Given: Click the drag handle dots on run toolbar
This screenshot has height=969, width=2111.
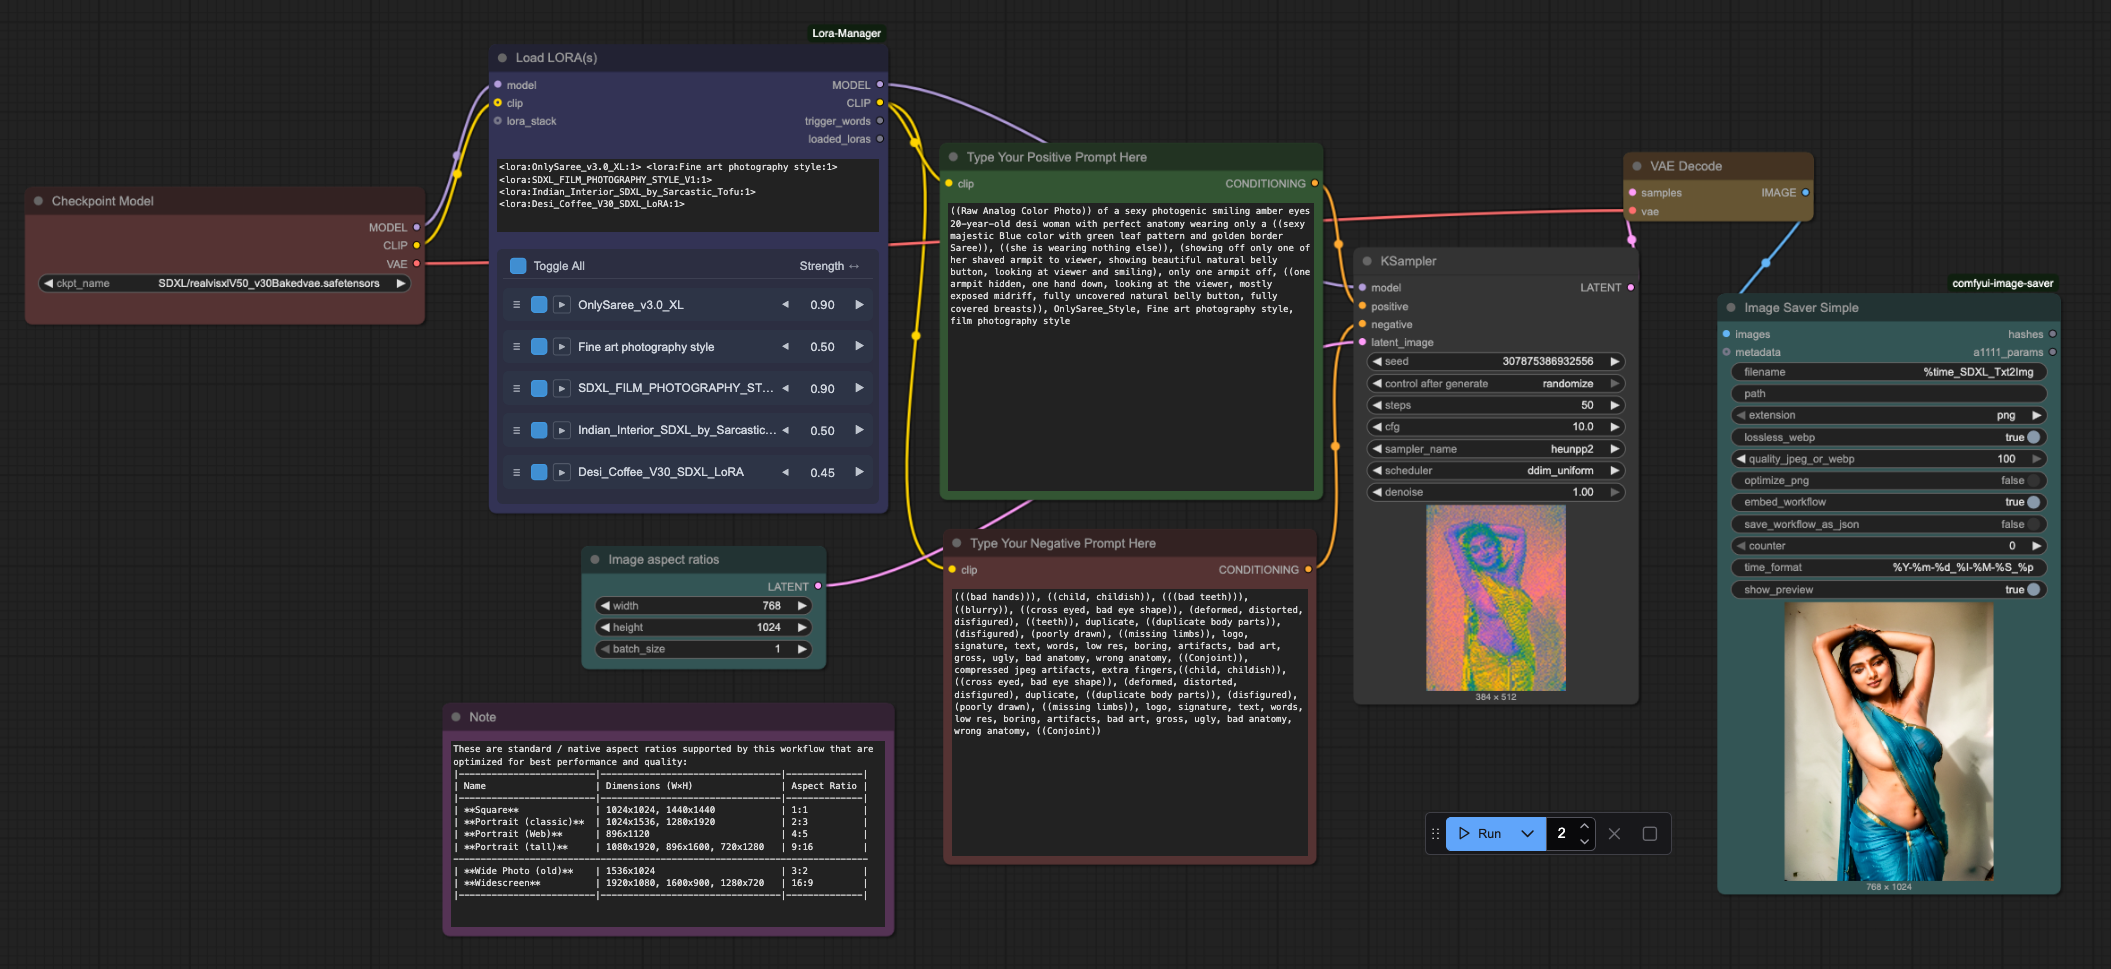Looking at the screenshot, I should point(1436,833).
